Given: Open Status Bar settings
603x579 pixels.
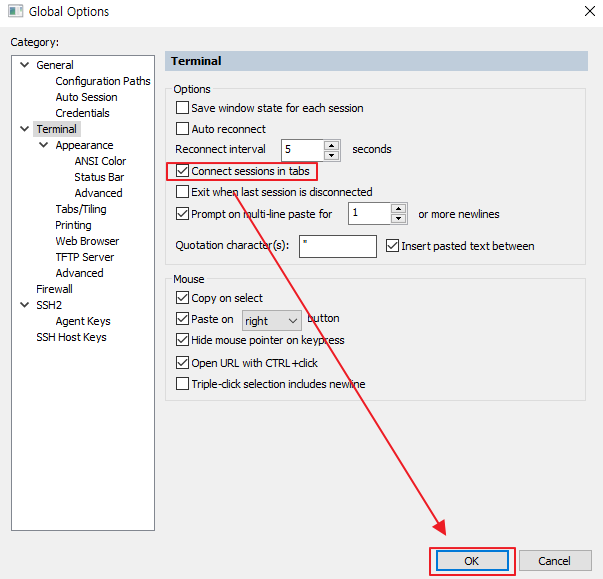Looking at the screenshot, I should [99, 177].
